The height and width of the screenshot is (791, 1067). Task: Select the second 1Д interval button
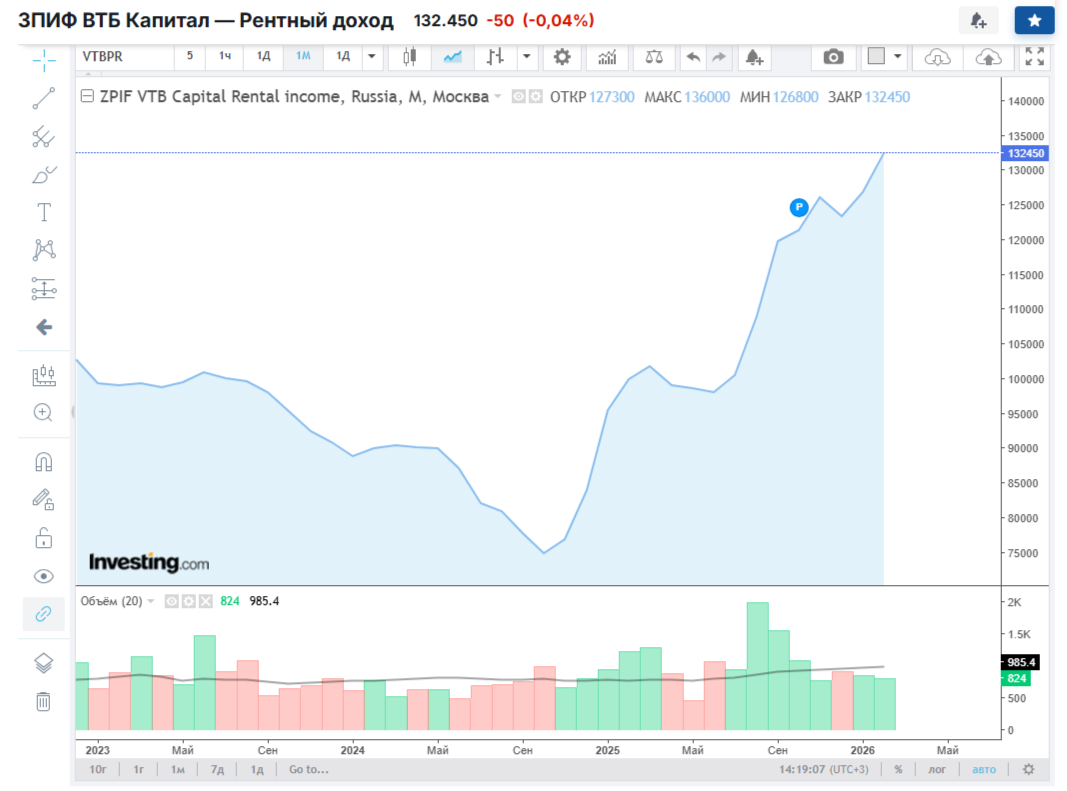tap(343, 56)
